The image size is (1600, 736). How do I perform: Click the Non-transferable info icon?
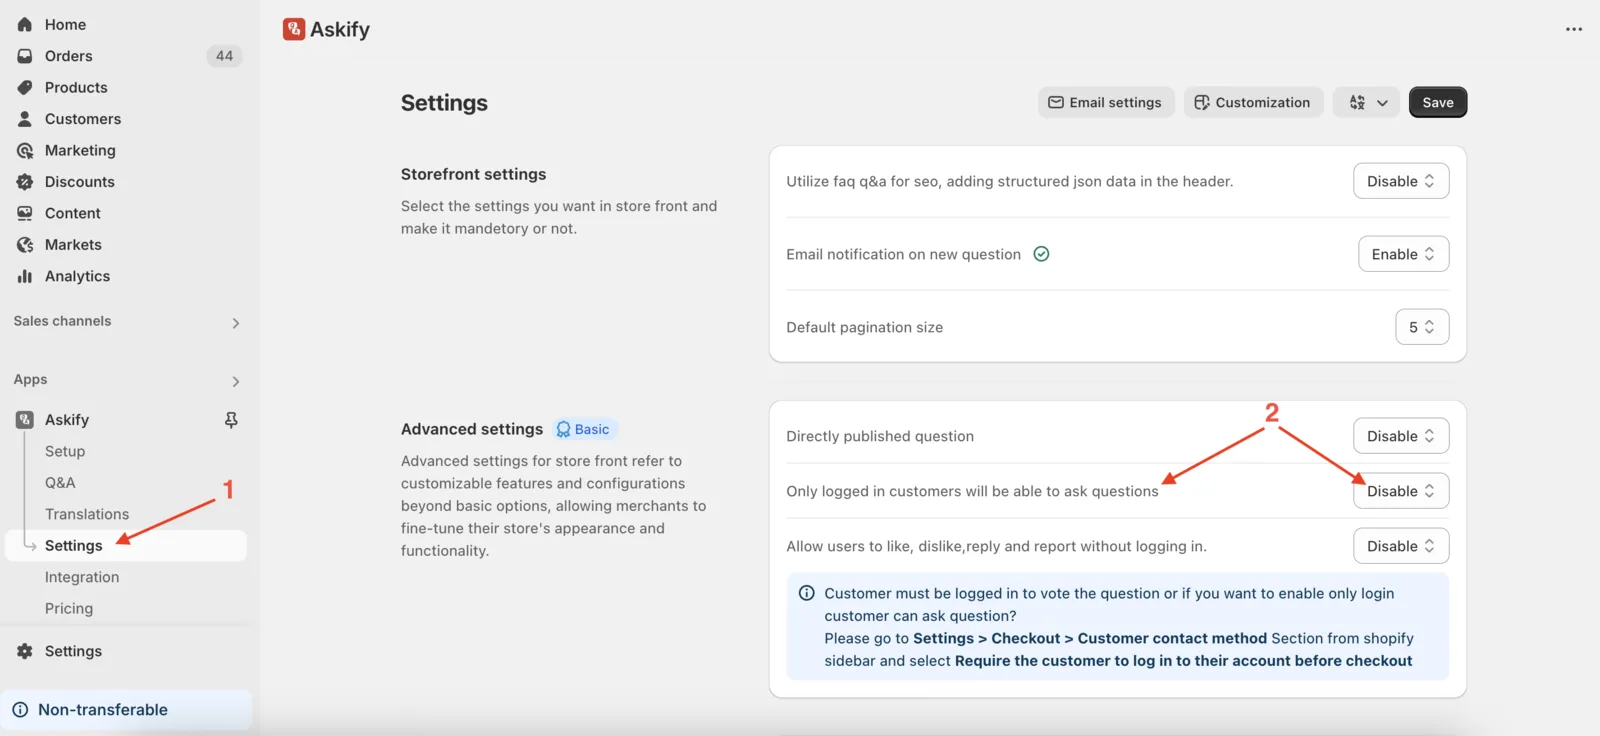[x=20, y=710]
